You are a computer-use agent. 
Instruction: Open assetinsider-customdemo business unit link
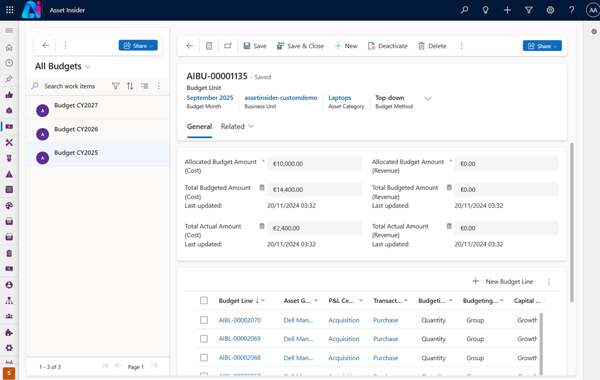pyautogui.click(x=281, y=98)
